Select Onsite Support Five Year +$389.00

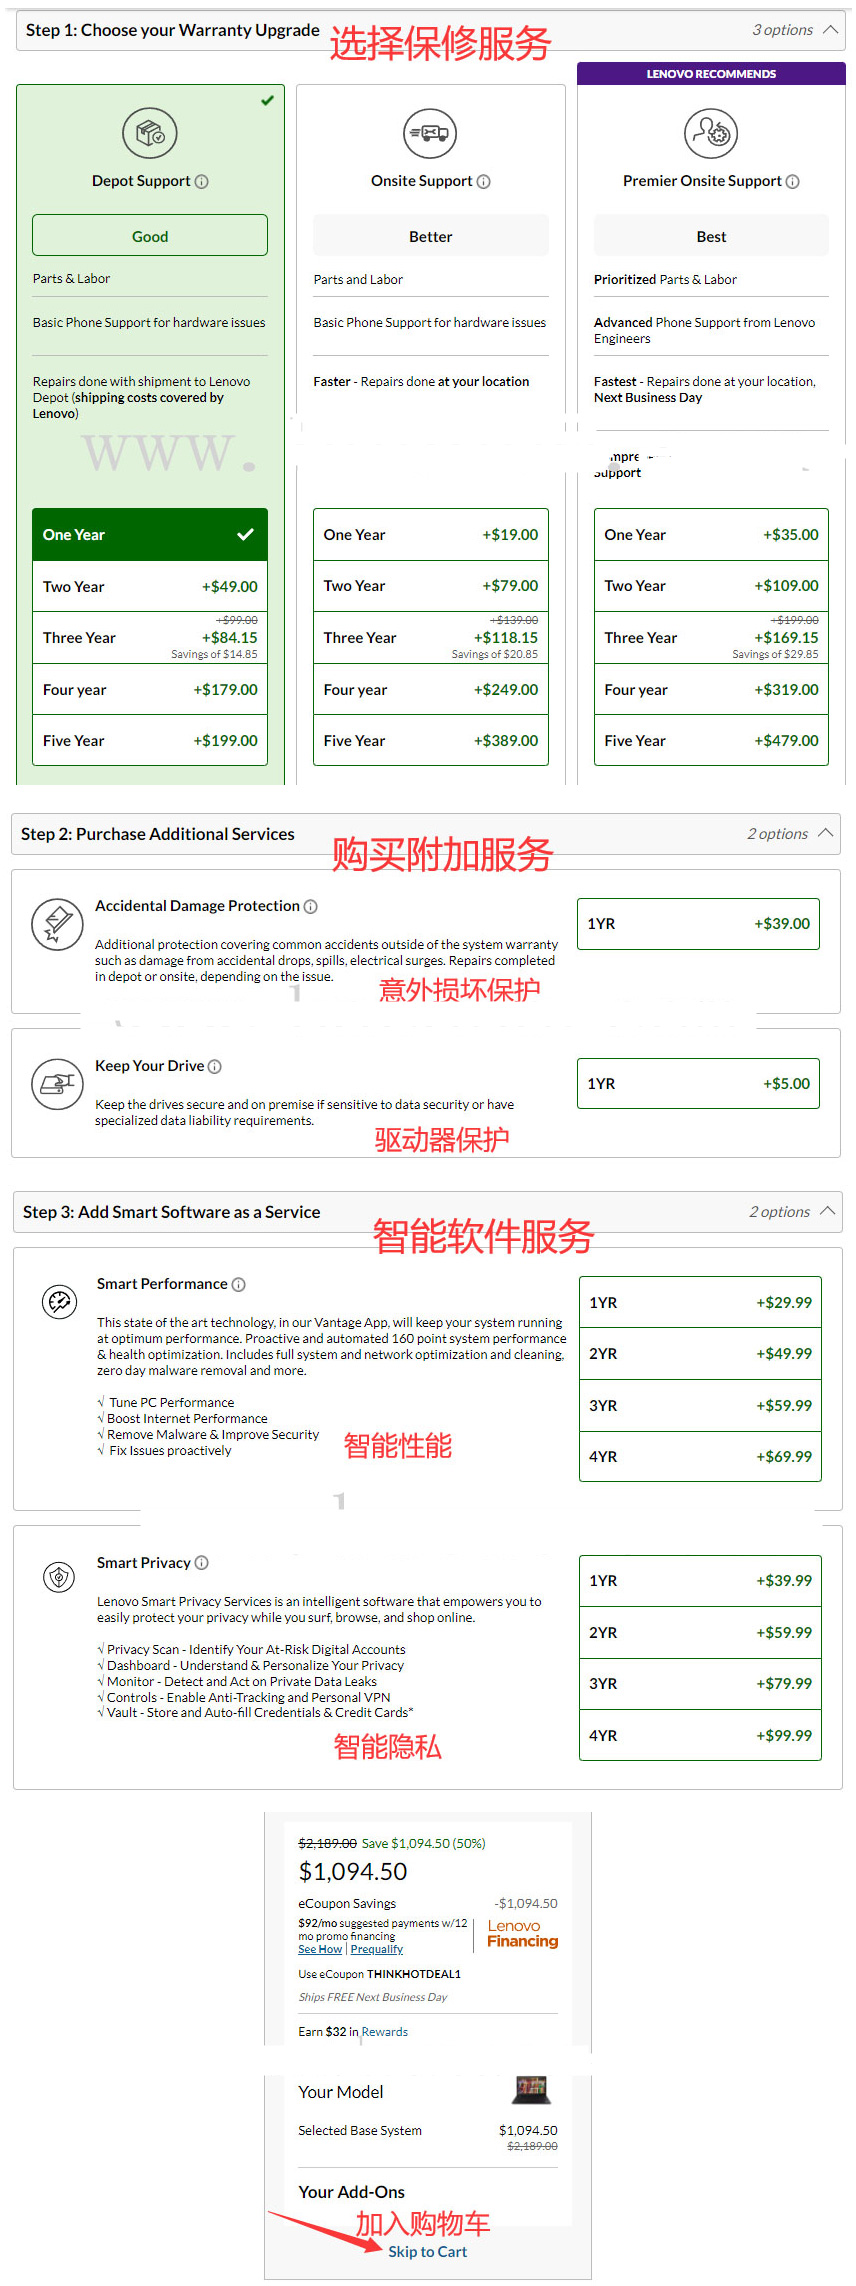click(x=431, y=741)
